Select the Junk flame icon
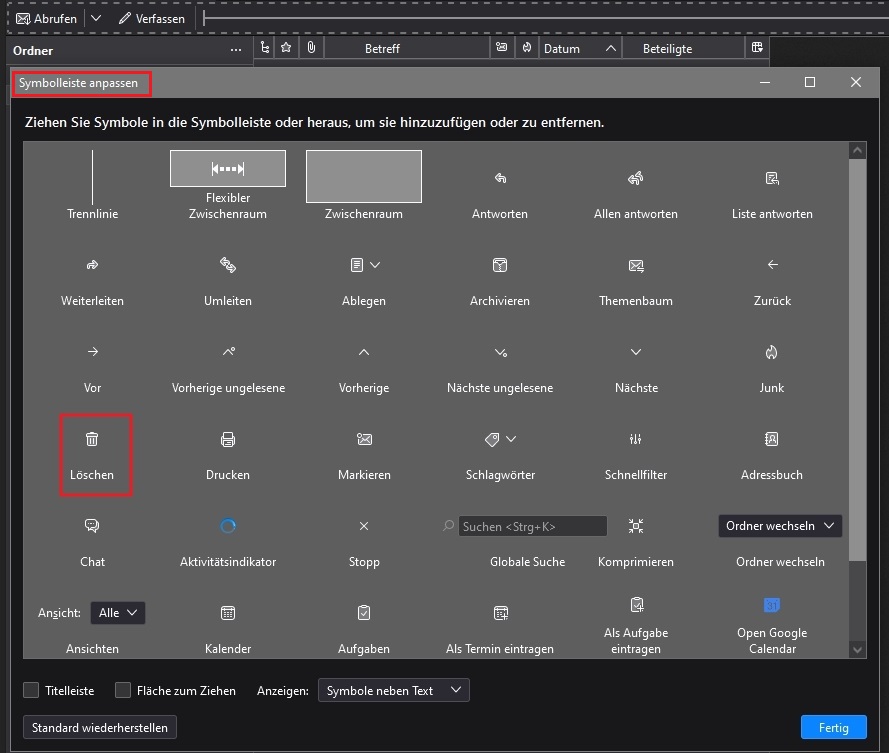This screenshot has height=753, width=889. 772,352
